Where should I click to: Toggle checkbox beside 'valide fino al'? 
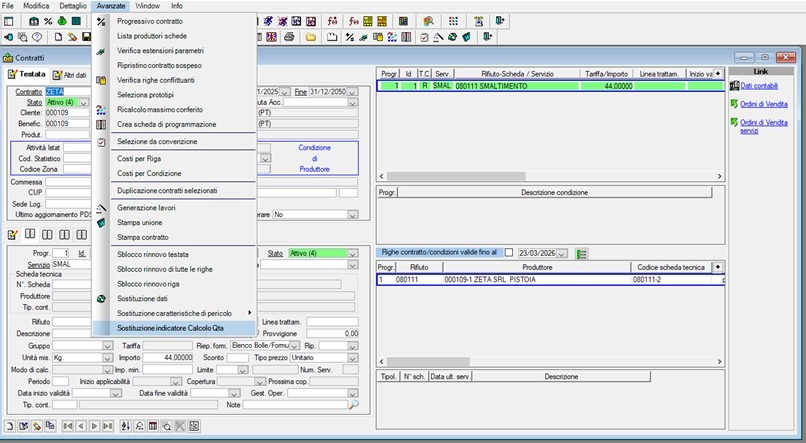coord(509,252)
